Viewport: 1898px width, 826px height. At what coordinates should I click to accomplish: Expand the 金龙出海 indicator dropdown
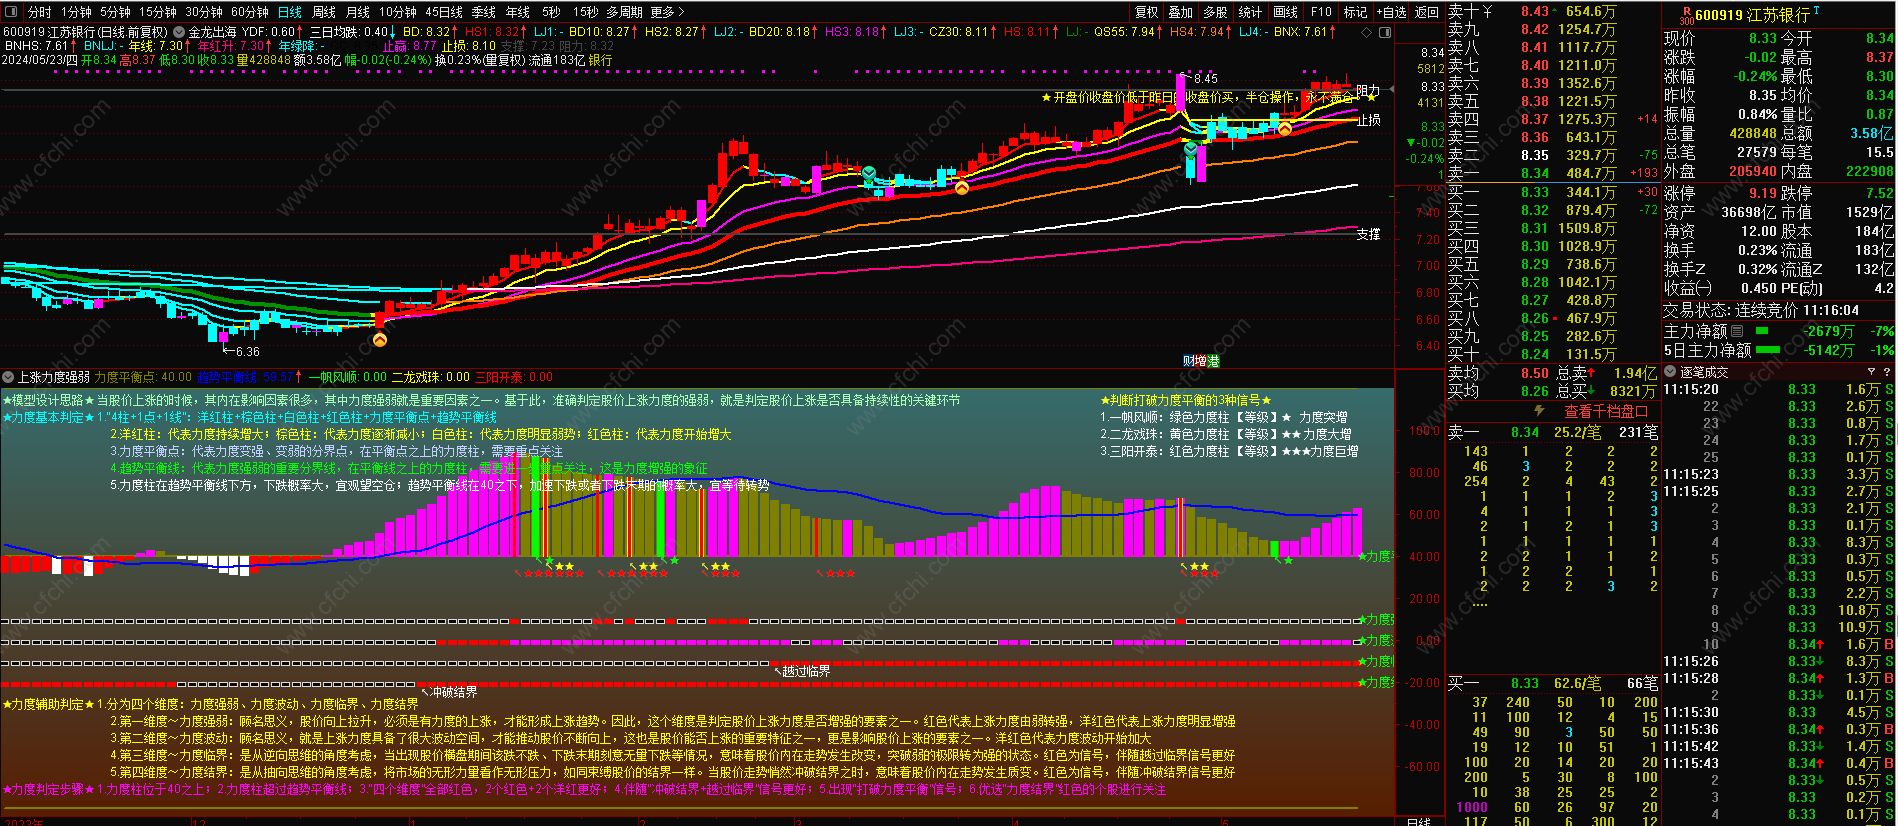[180, 32]
